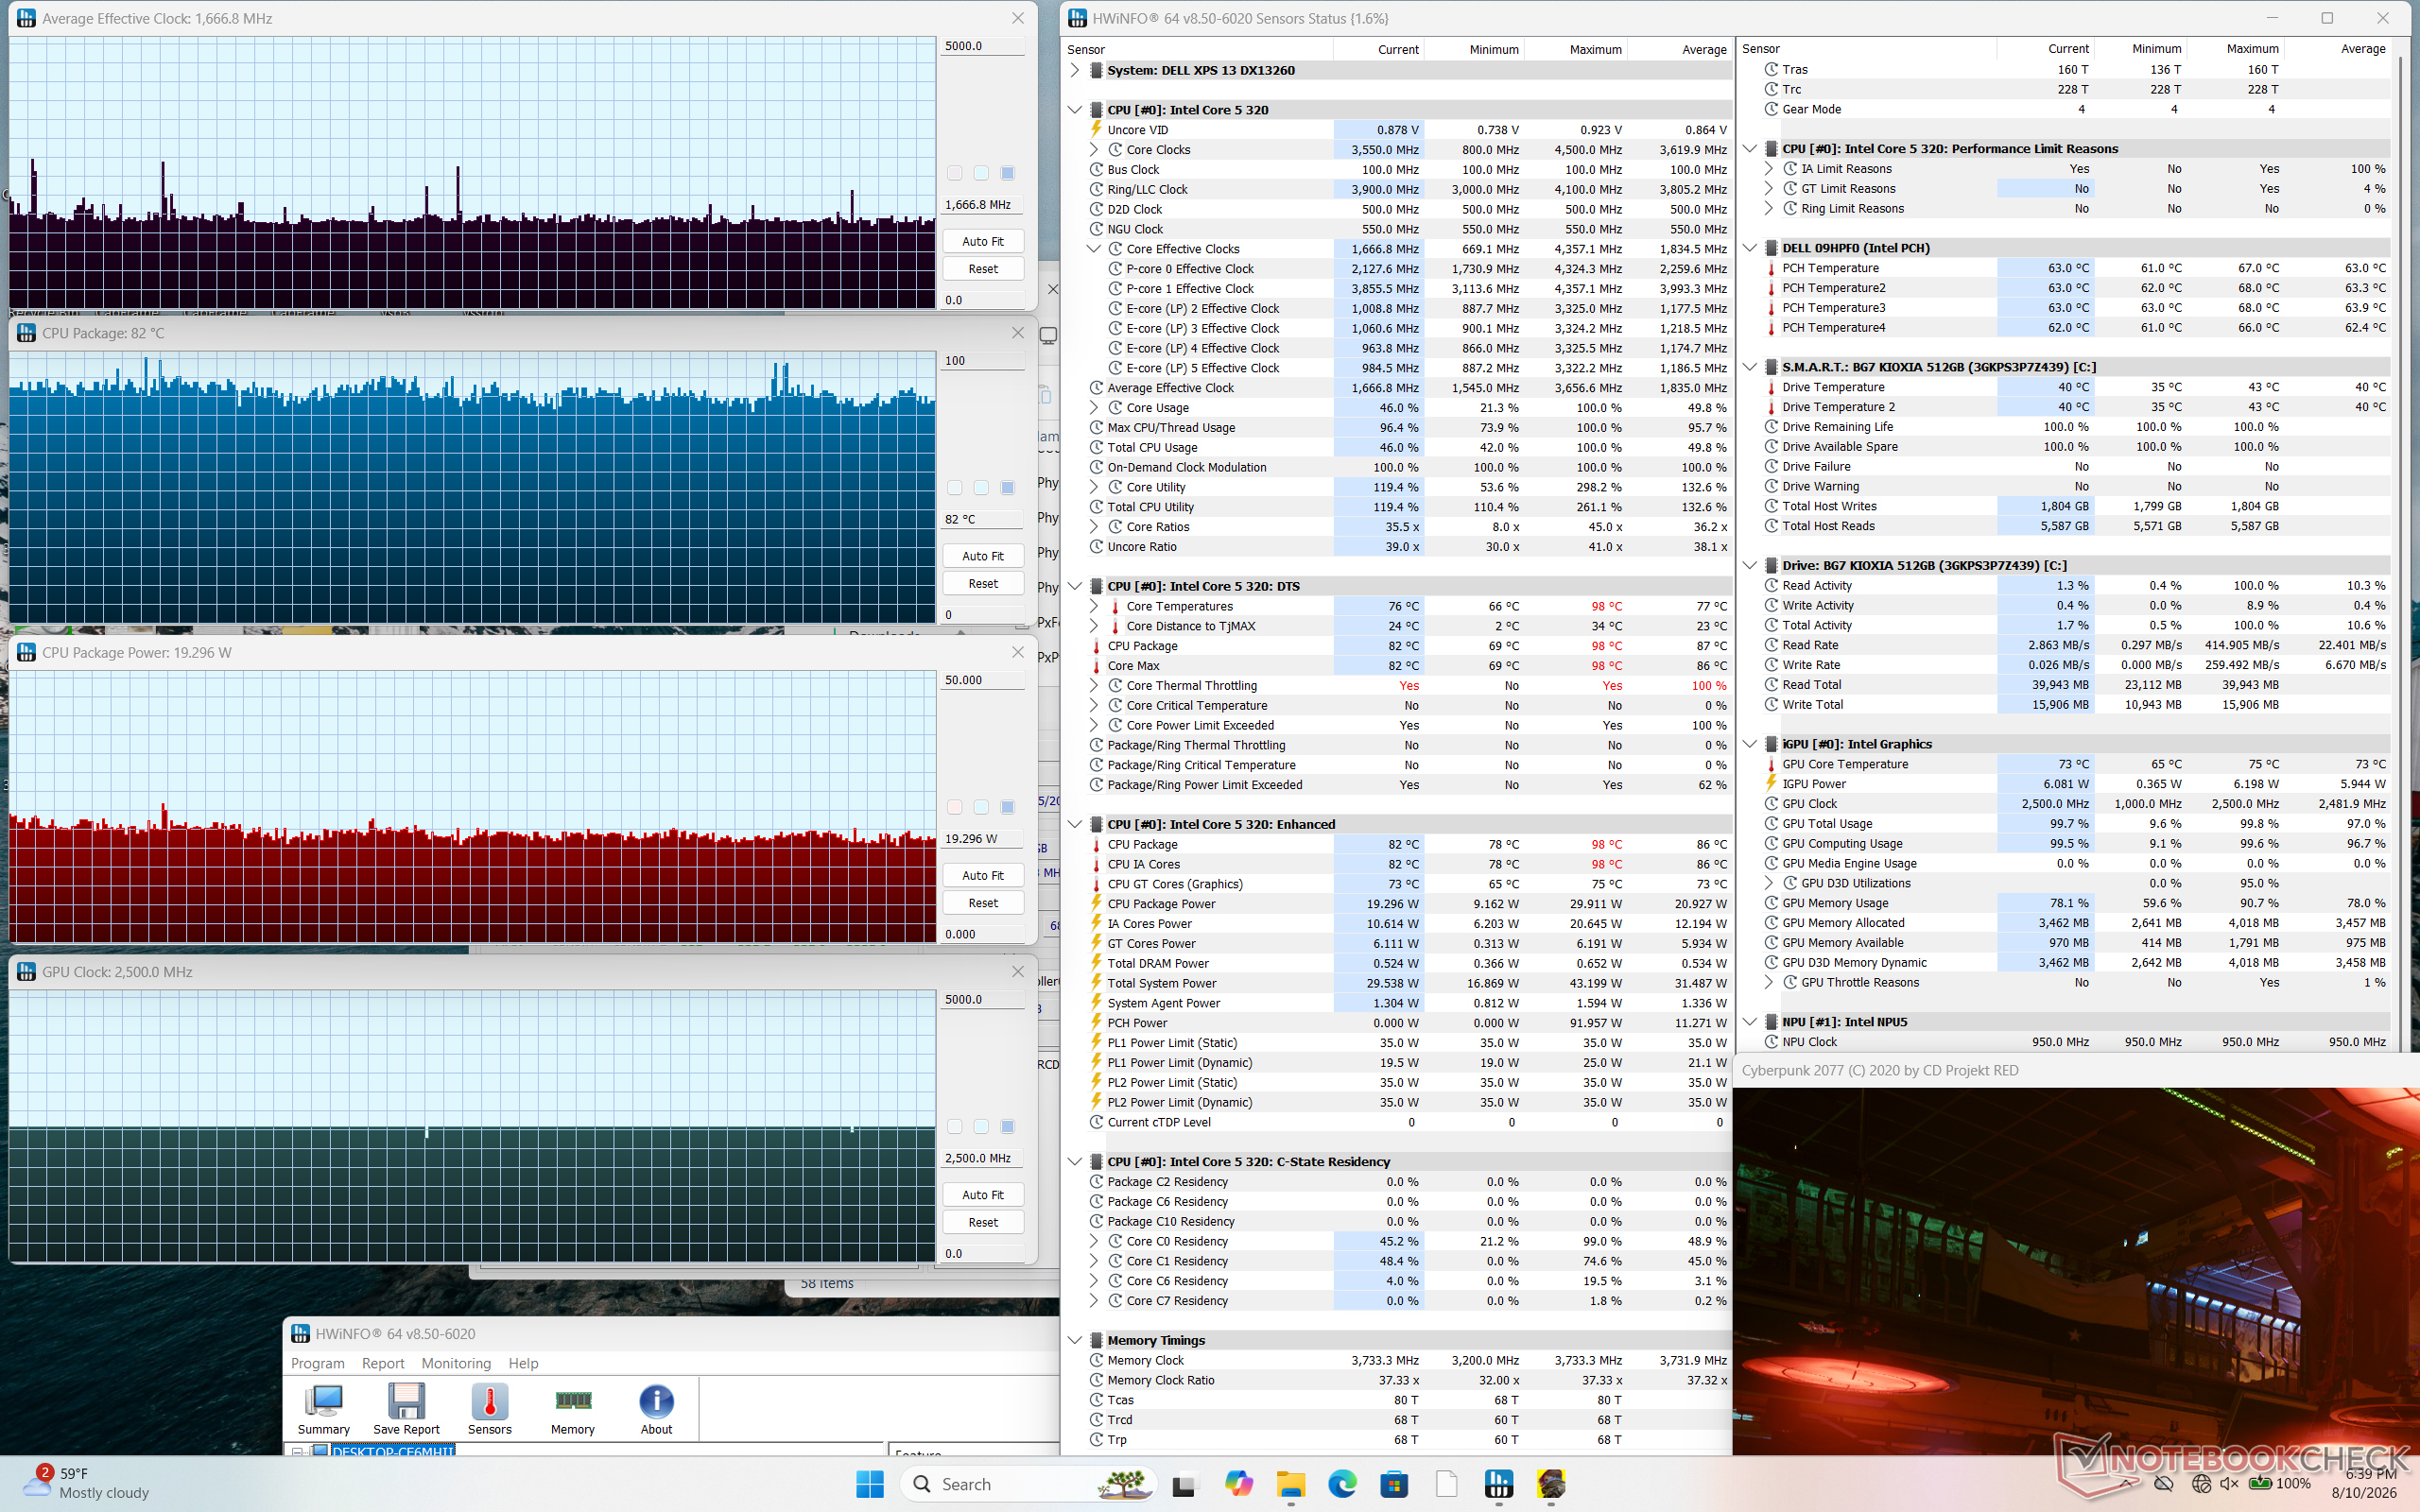2420x1512 pixels.
Task: Launch Microsoft Edge from the taskbar
Action: 1342,1484
